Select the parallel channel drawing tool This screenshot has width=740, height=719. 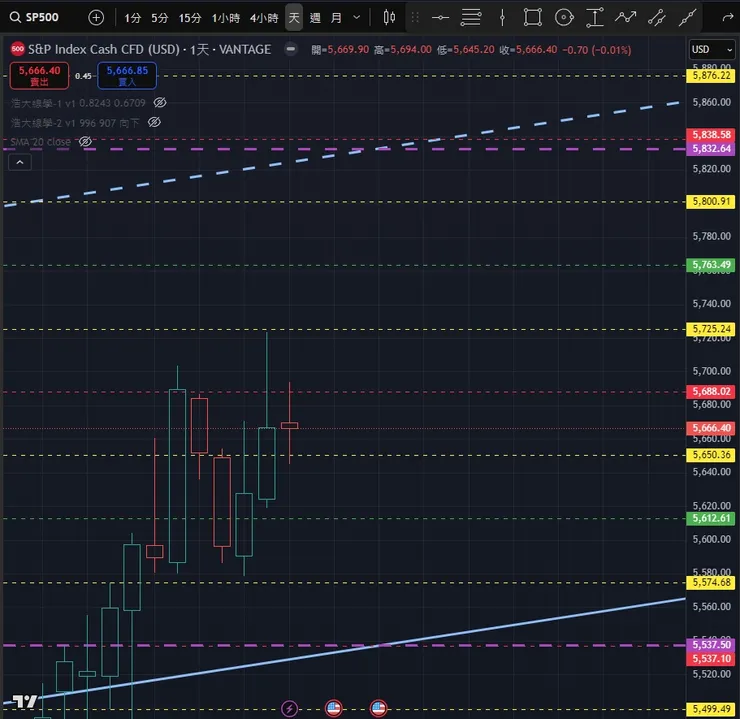coord(656,18)
